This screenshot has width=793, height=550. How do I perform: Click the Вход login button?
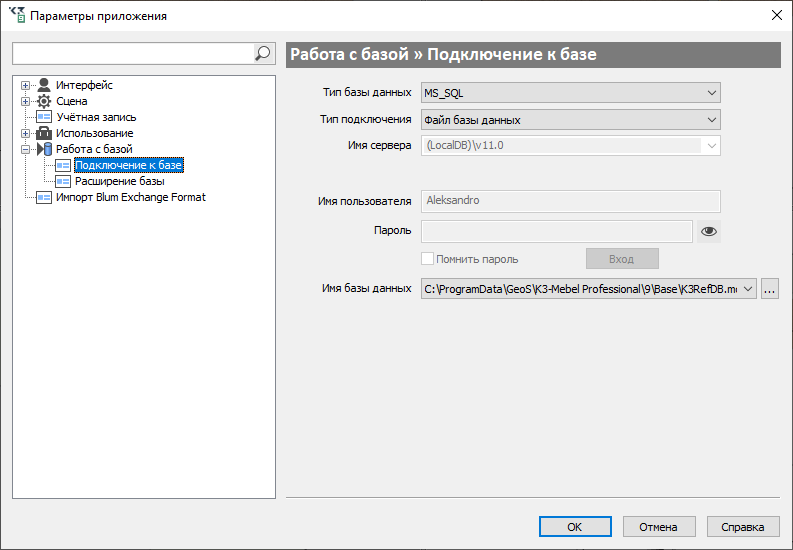(622, 259)
